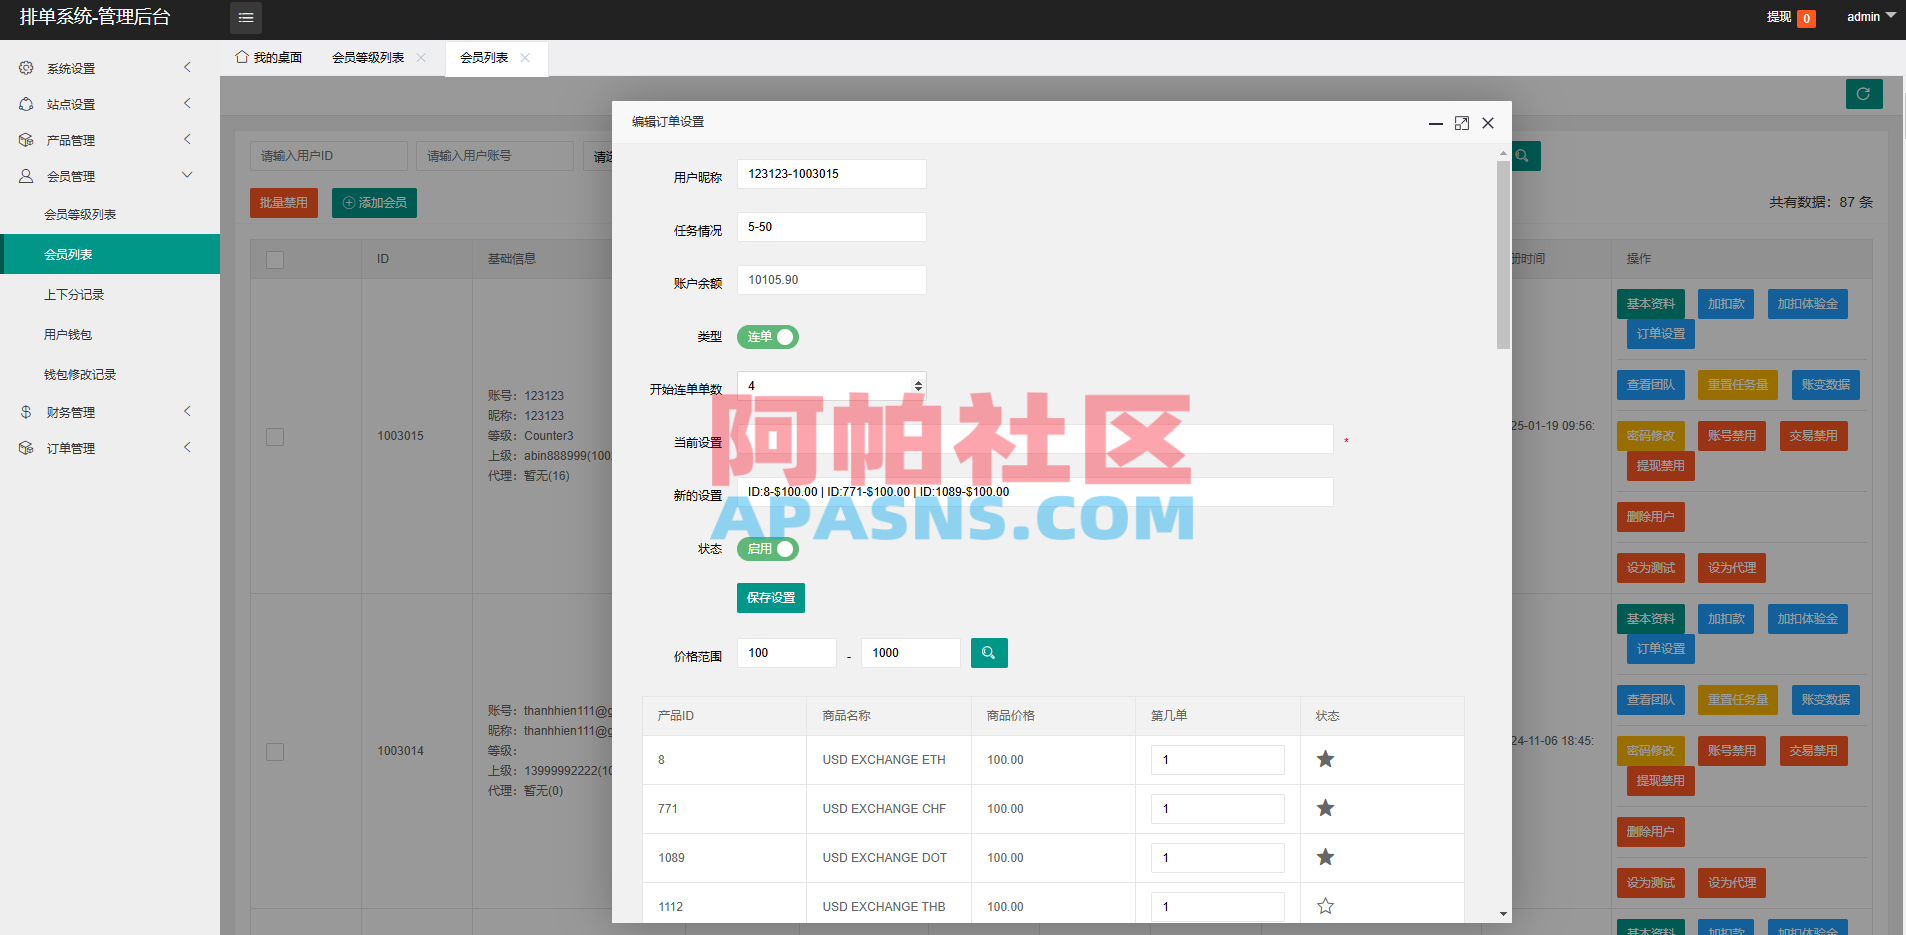
Task: Toggle the 启用 status switch
Action: [767, 548]
